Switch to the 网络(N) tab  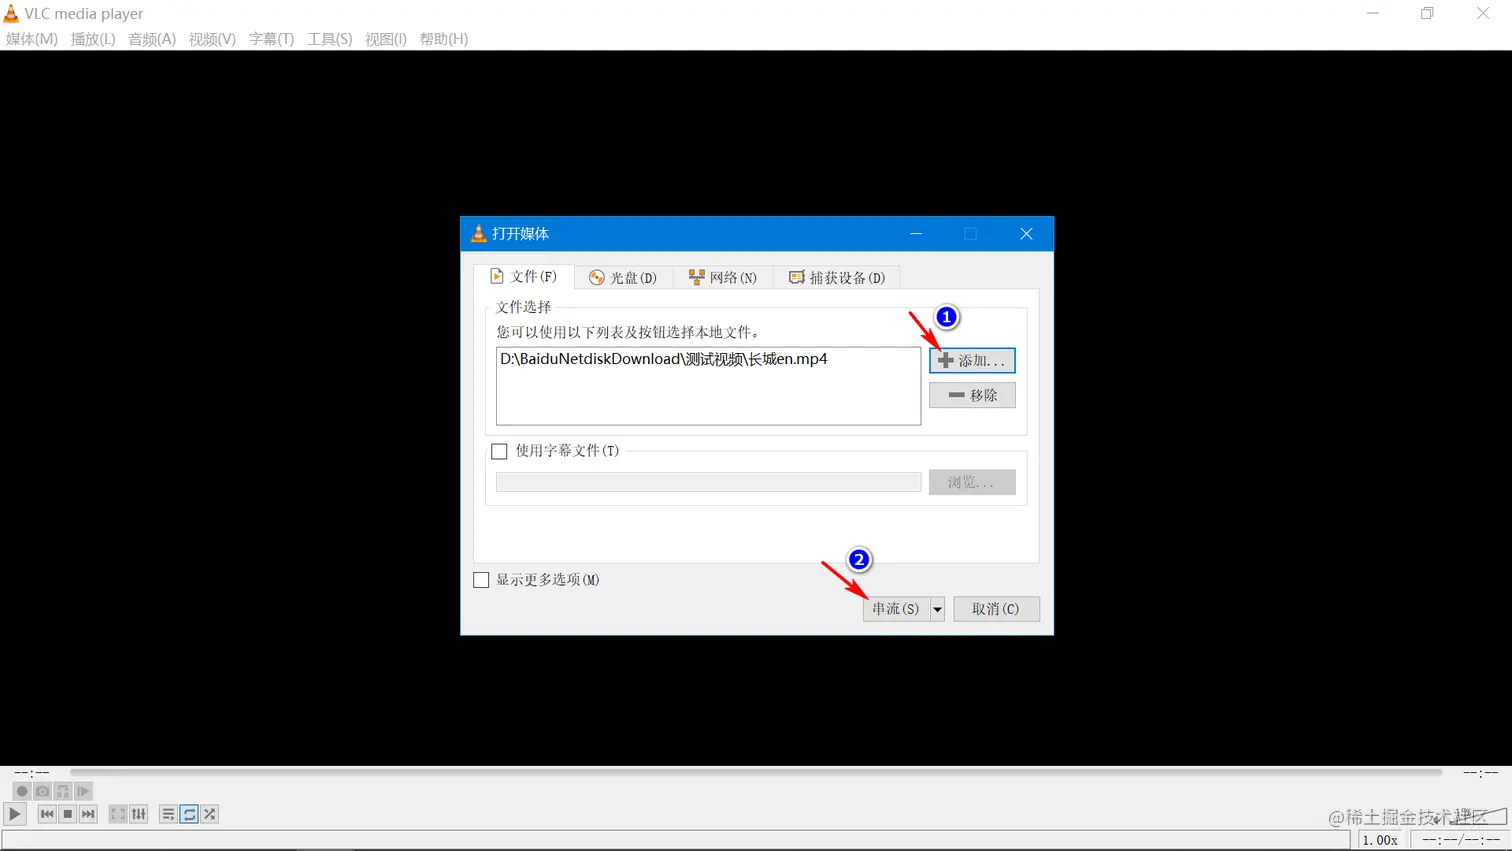723,278
